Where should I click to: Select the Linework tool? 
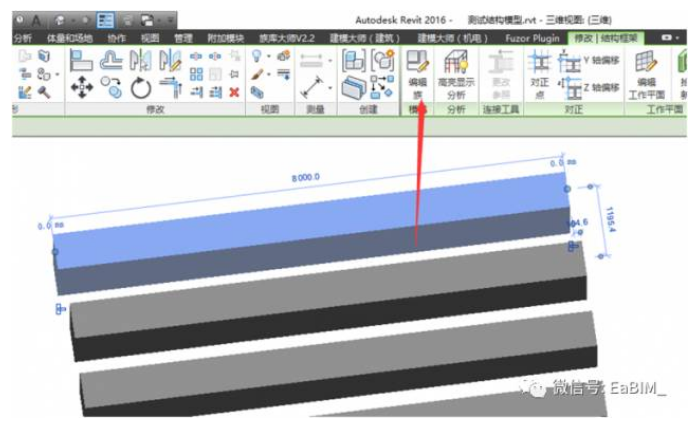point(283,74)
